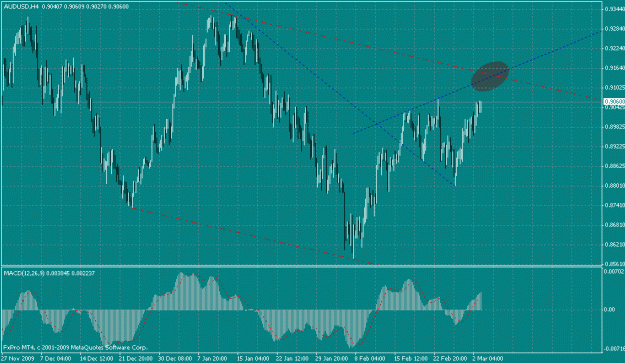Click the 0.8741 price axis value

(616, 205)
